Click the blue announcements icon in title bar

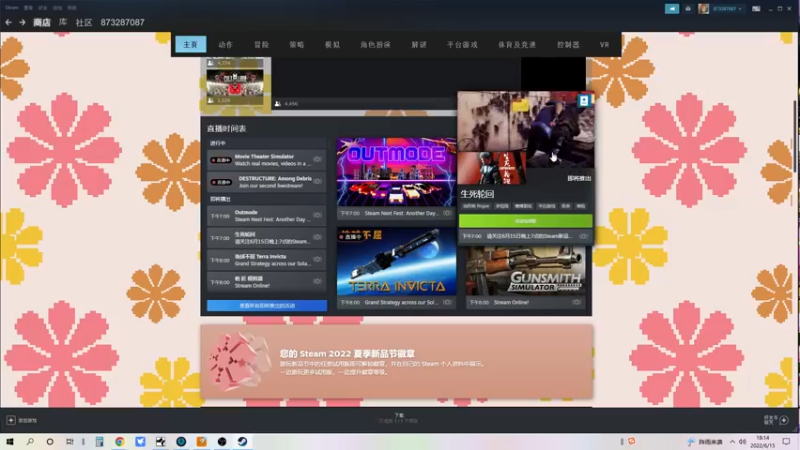(x=672, y=9)
